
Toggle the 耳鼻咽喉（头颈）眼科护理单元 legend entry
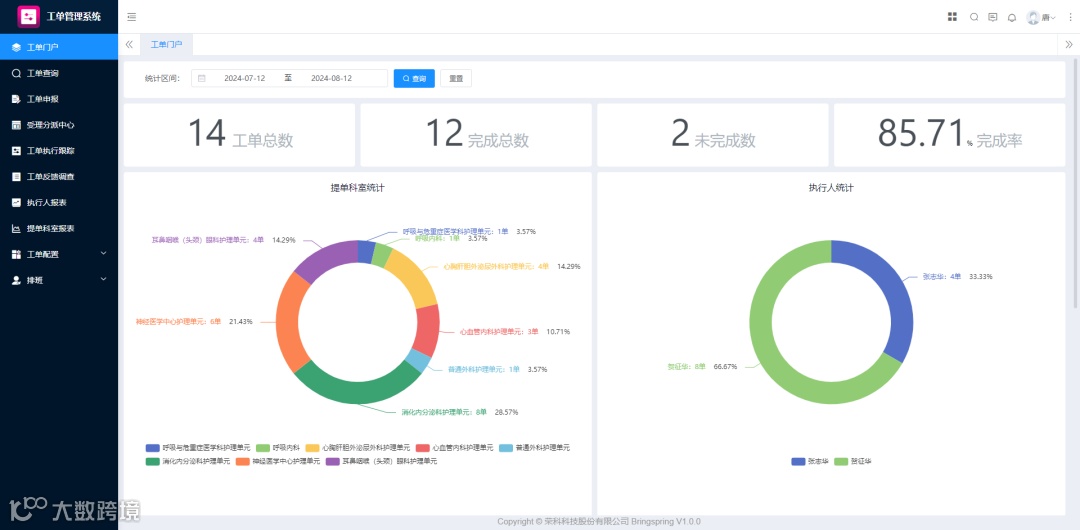(x=381, y=461)
